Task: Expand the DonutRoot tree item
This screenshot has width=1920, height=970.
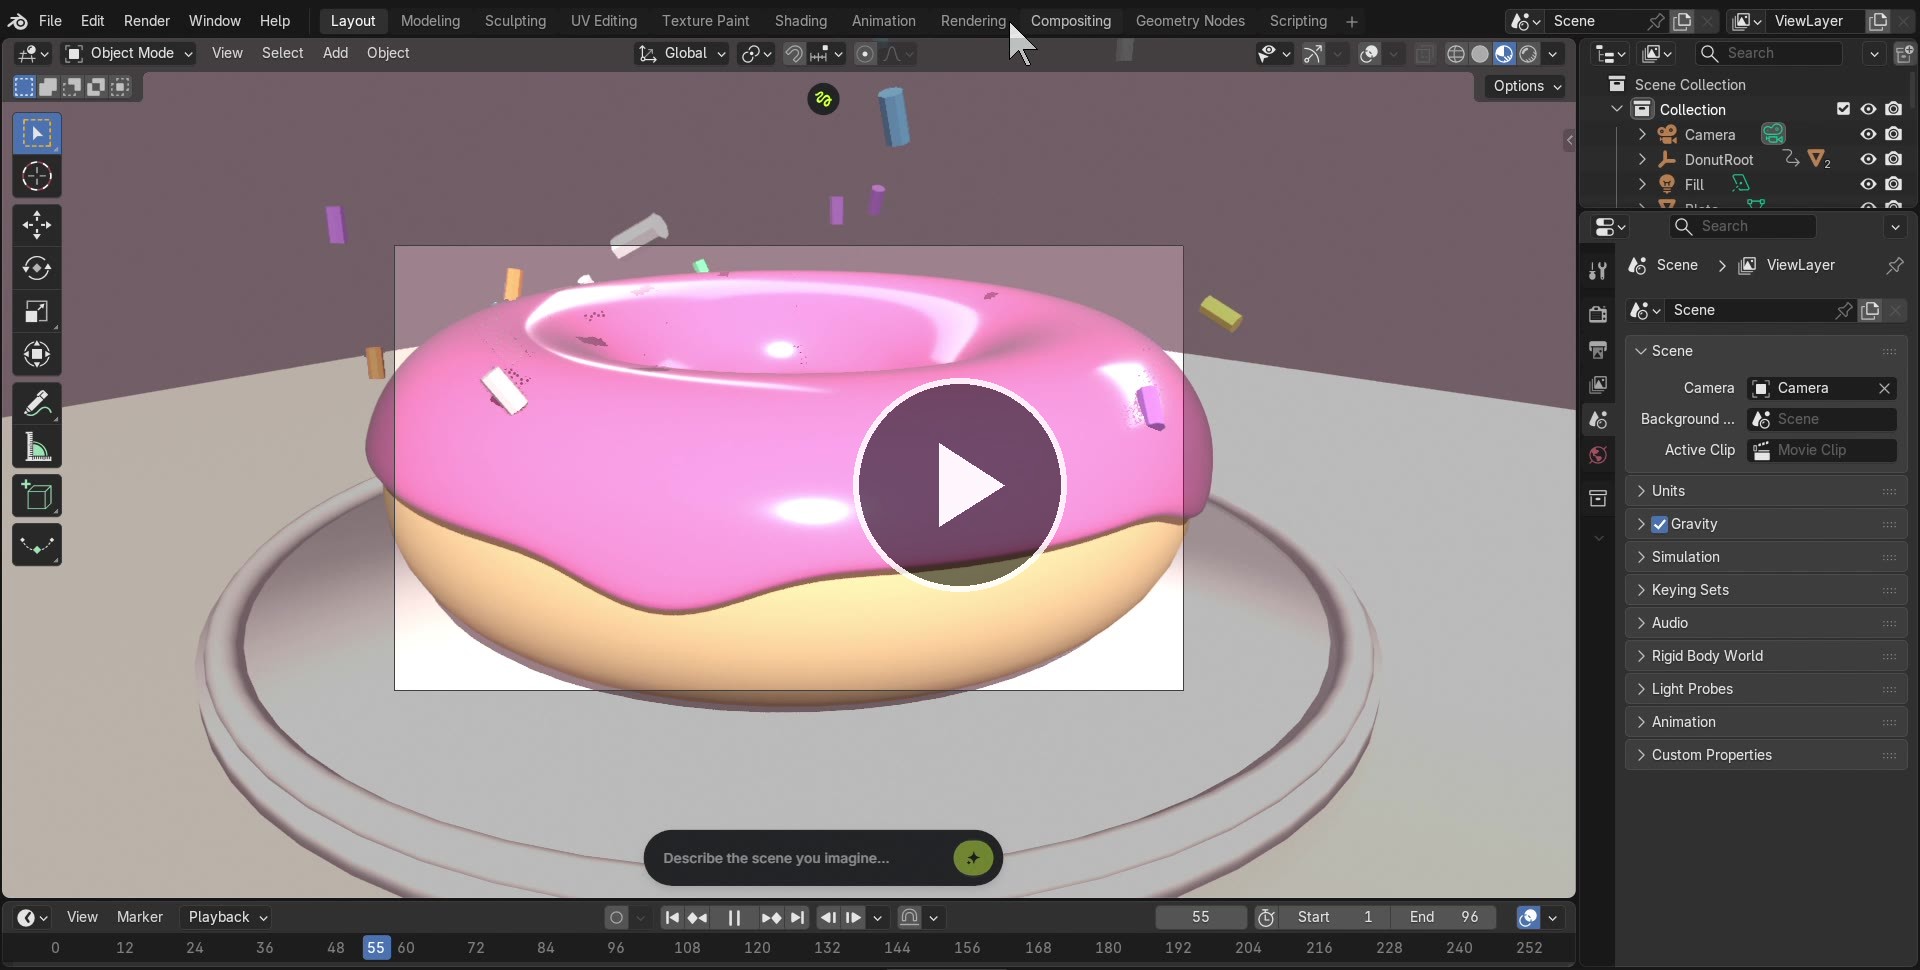Action: point(1642,159)
